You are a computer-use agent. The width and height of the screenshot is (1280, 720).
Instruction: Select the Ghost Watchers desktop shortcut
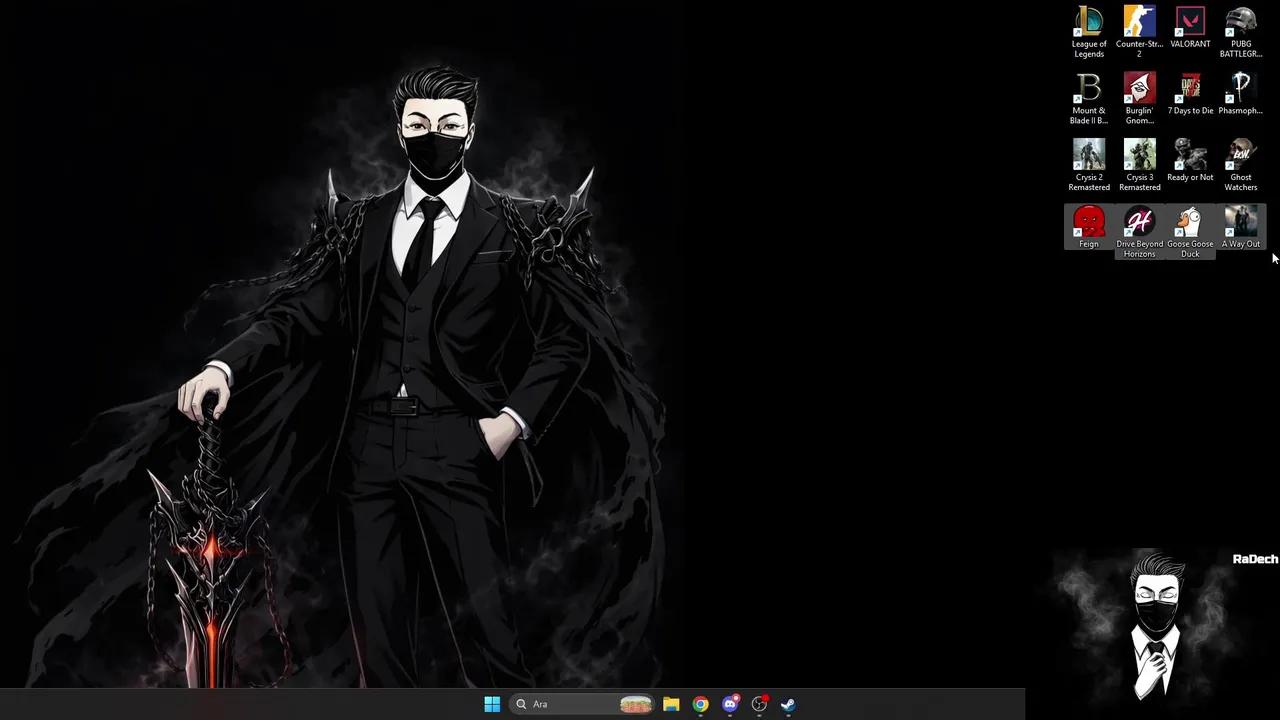1241,166
